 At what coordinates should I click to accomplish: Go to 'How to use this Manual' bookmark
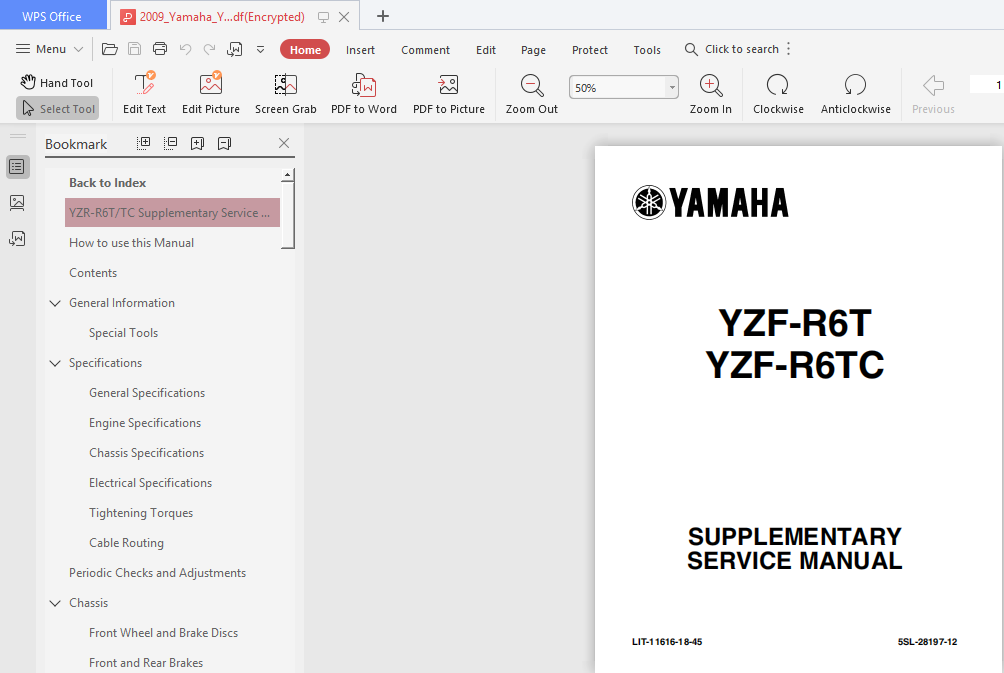coord(131,243)
